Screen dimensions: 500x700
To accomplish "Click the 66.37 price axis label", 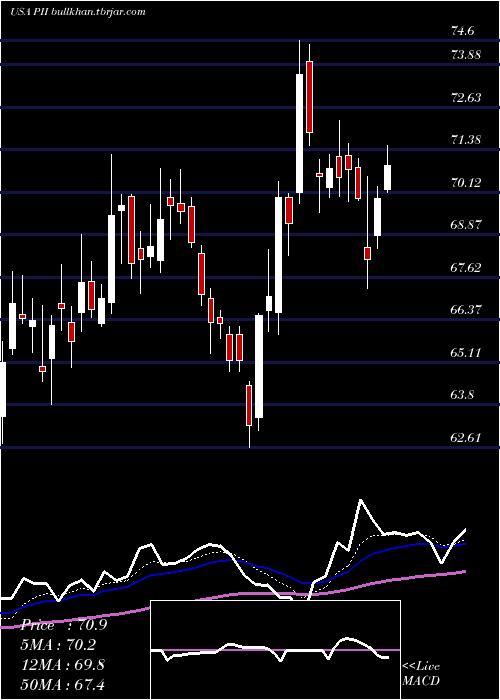I will click(466, 310).
